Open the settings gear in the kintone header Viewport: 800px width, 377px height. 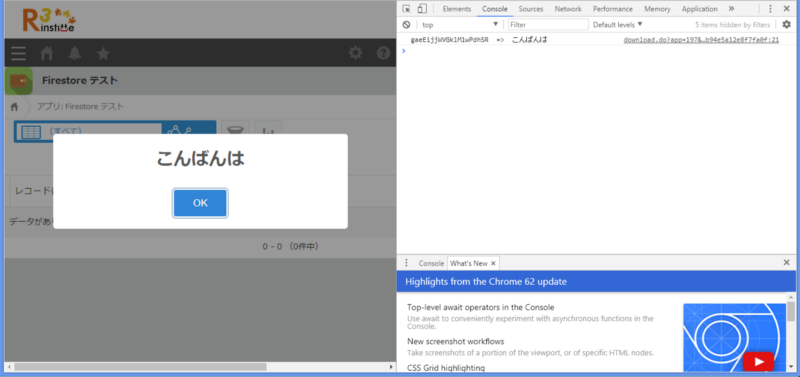coord(355,53)
